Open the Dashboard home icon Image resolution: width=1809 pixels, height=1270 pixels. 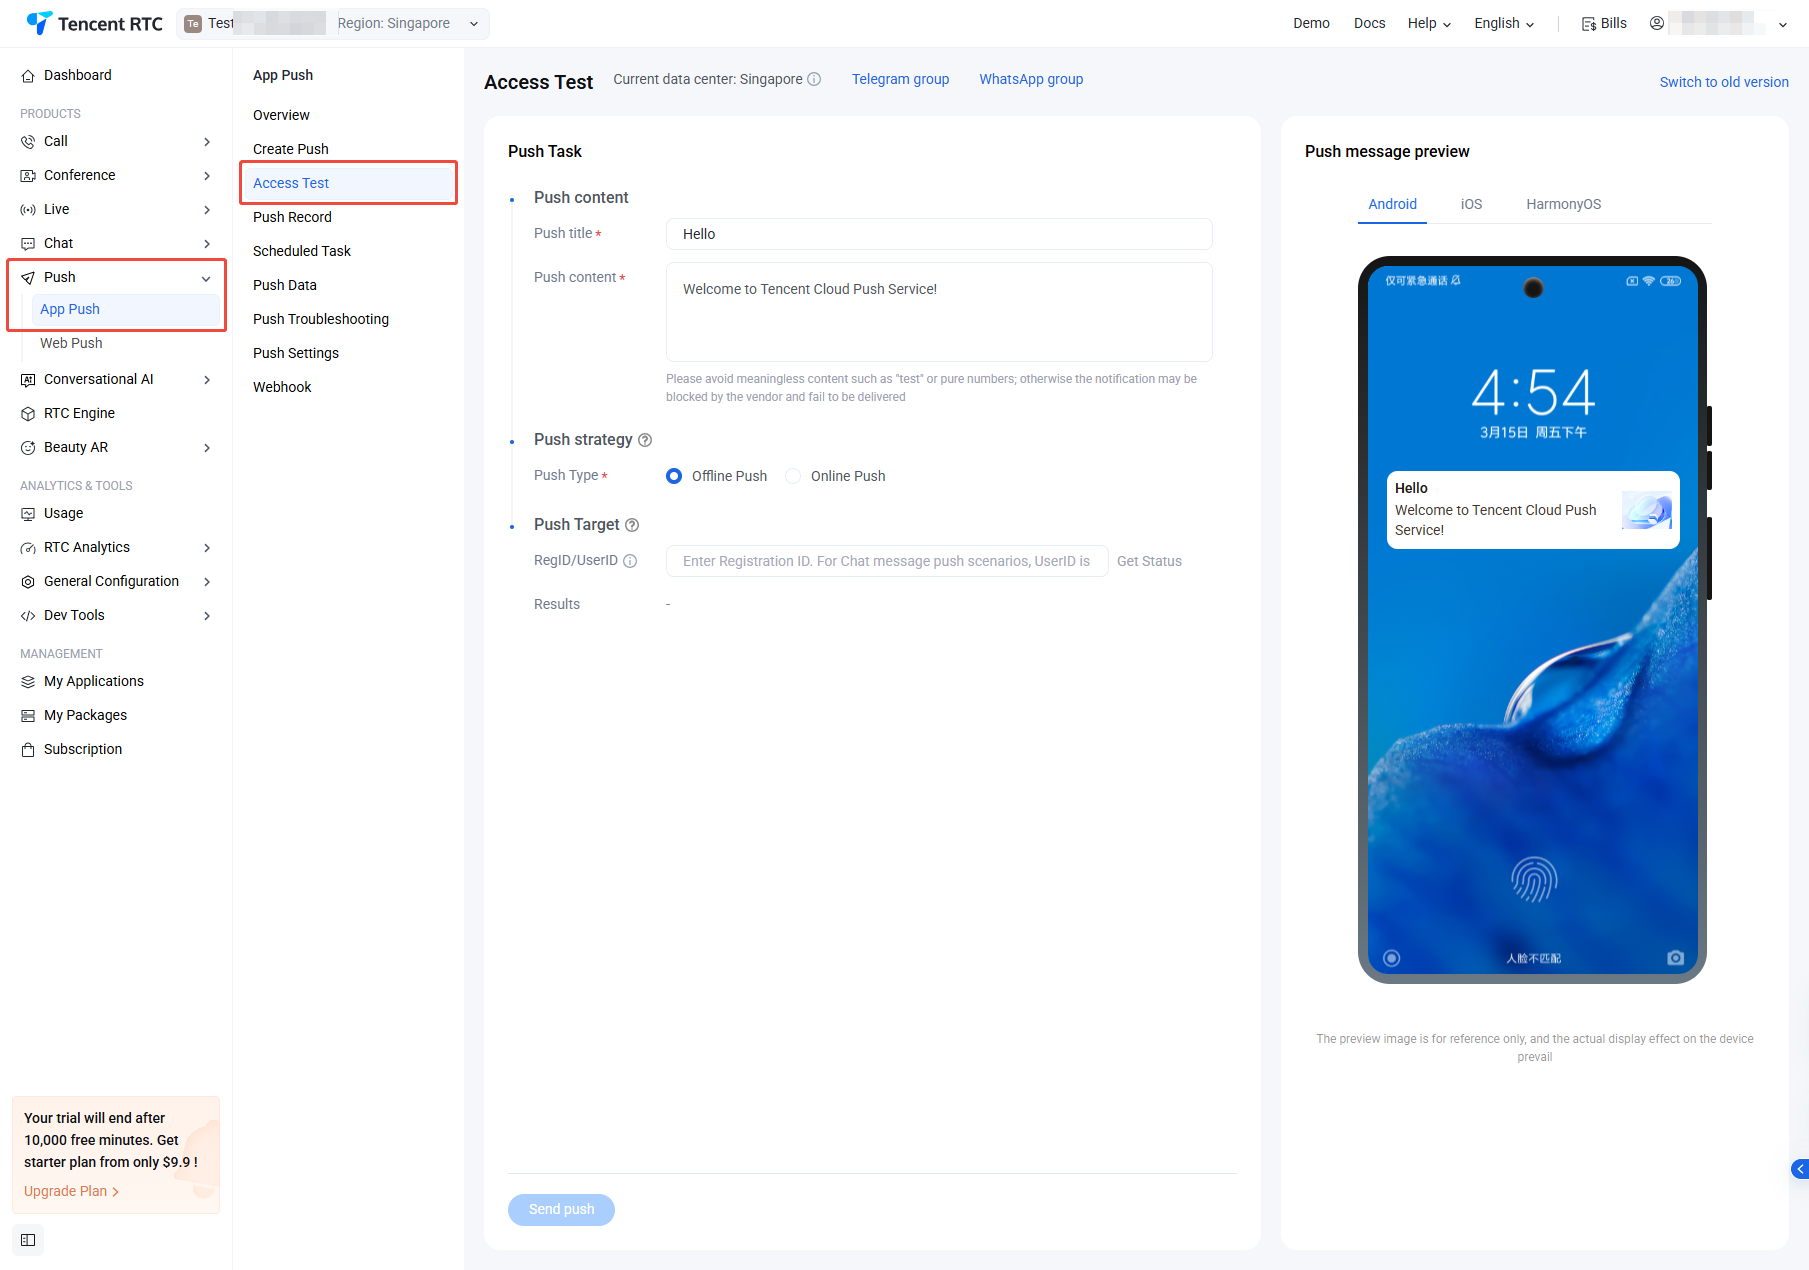(x=28, y=76)
